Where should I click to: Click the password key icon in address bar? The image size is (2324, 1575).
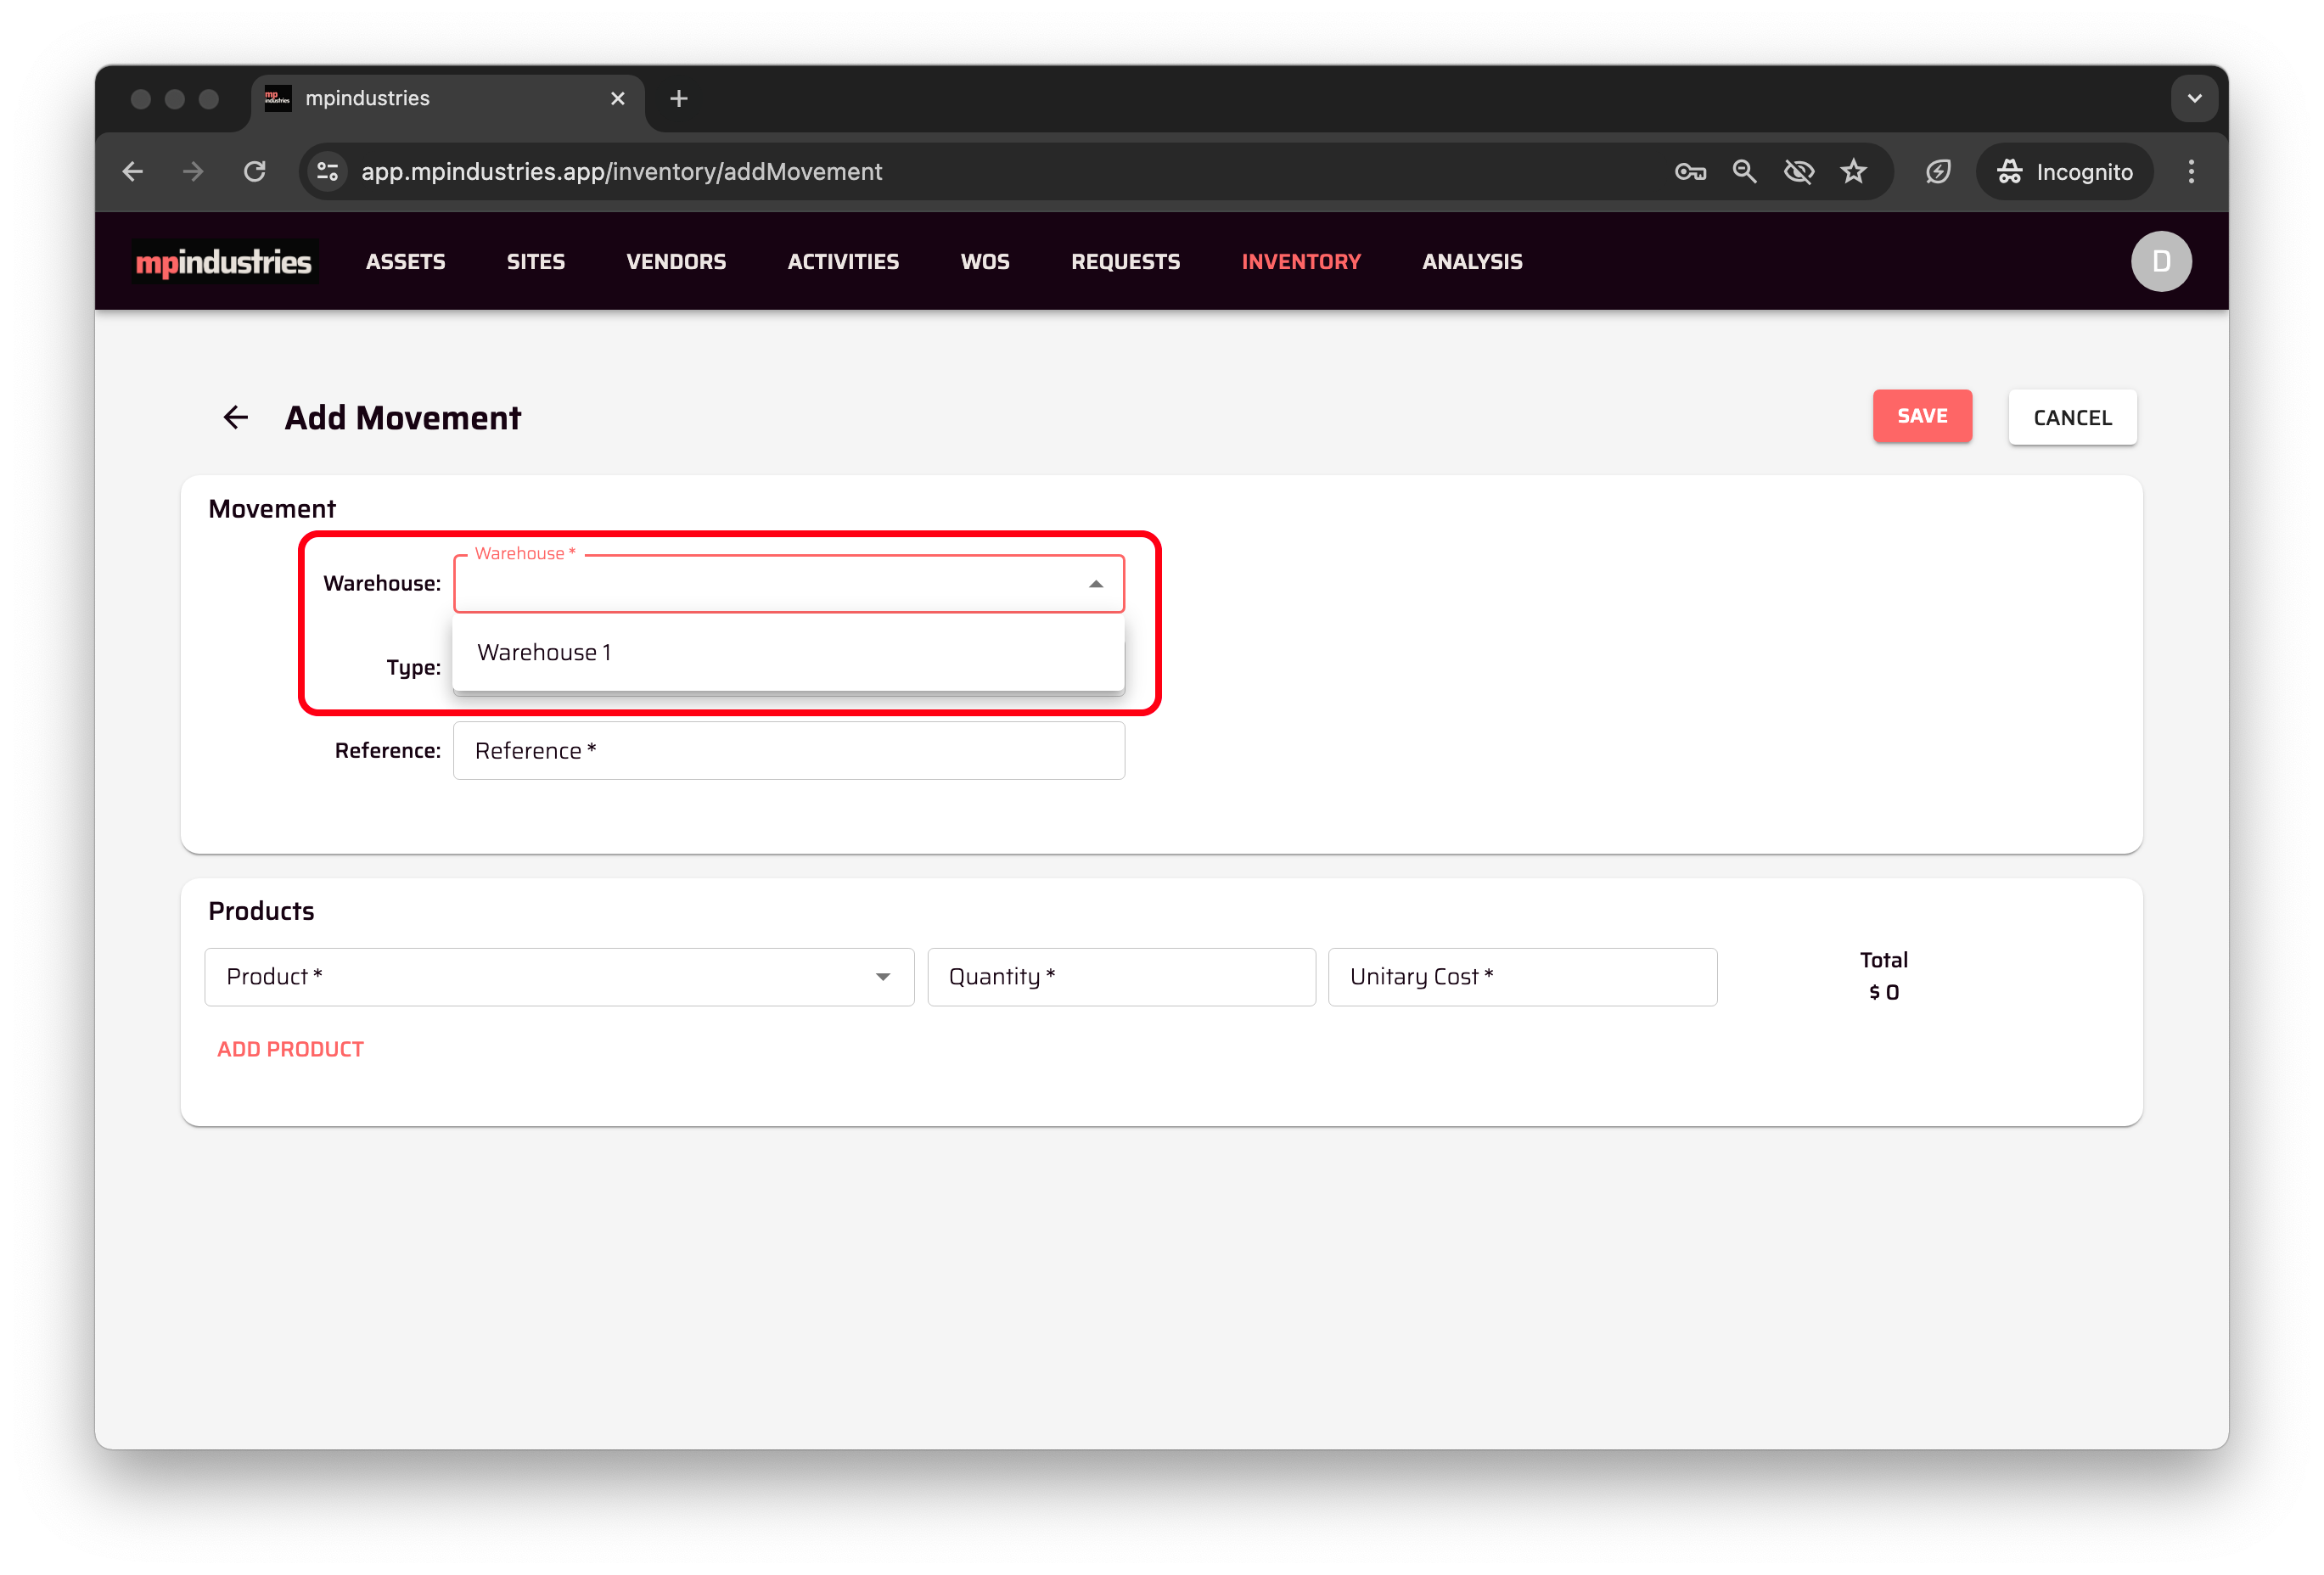point(1689,171)
